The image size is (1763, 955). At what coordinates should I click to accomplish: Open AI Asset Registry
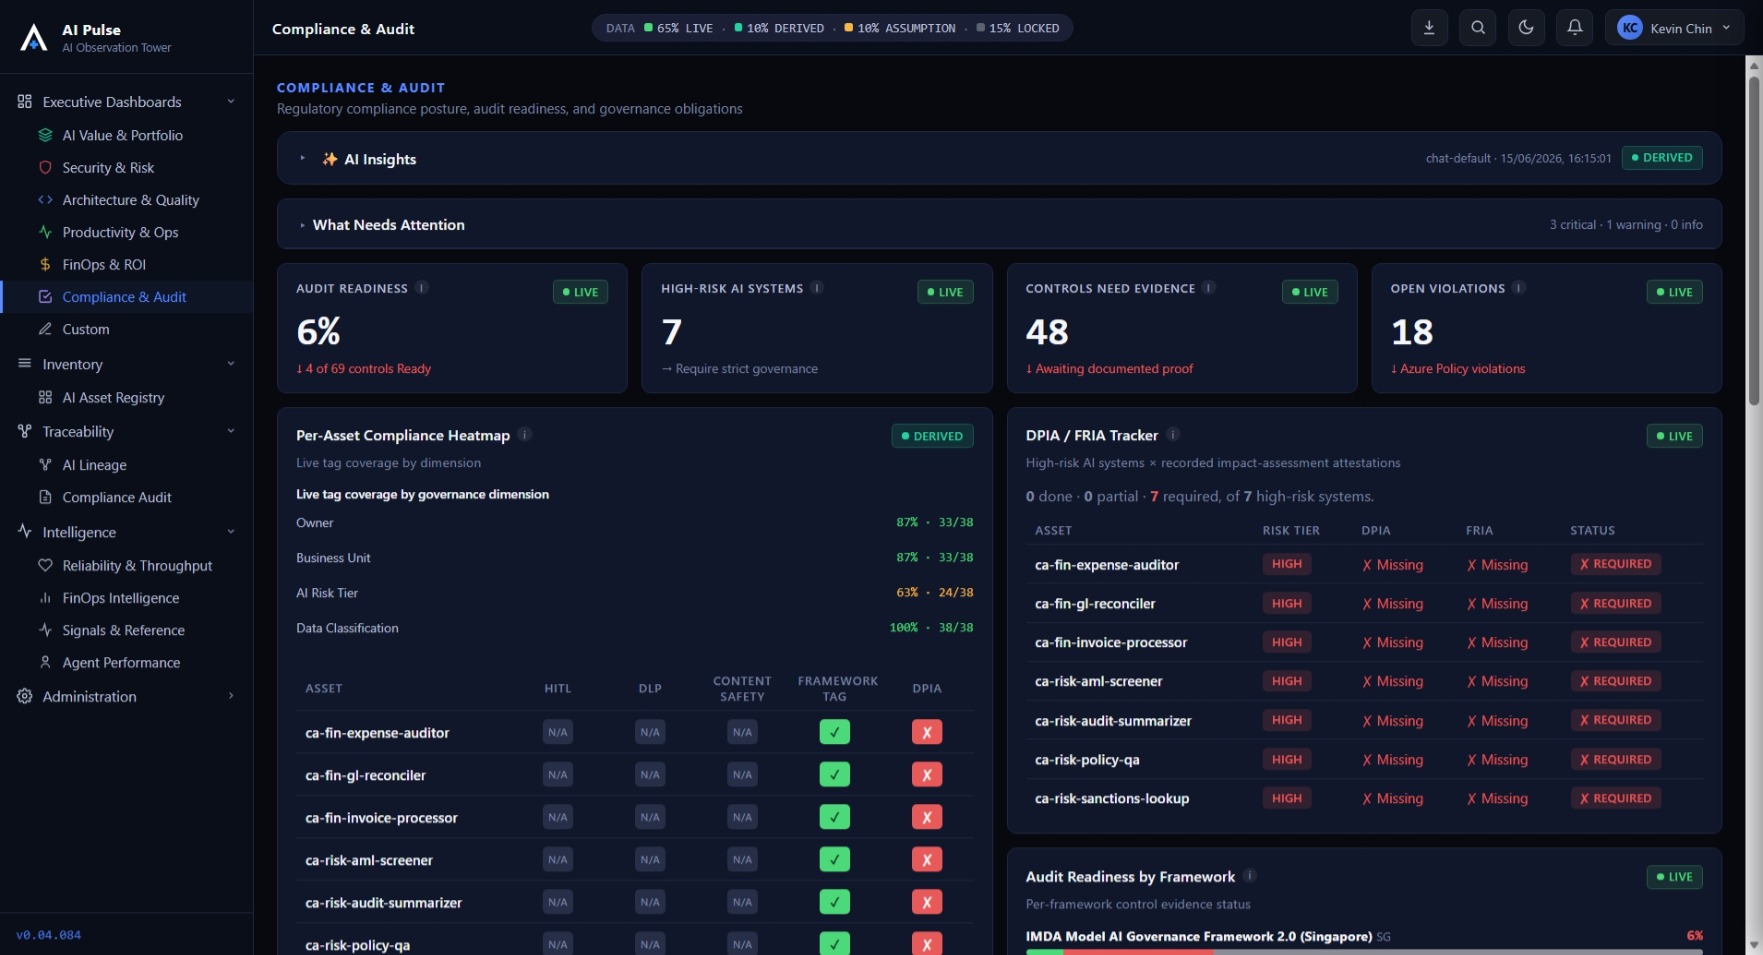pos(113,397)
